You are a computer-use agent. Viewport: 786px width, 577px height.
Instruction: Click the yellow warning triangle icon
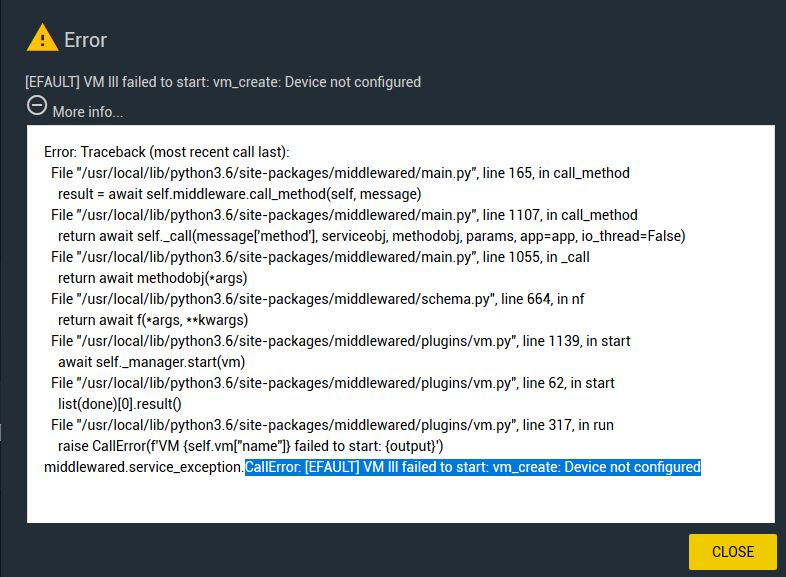[x=42, y=38]
